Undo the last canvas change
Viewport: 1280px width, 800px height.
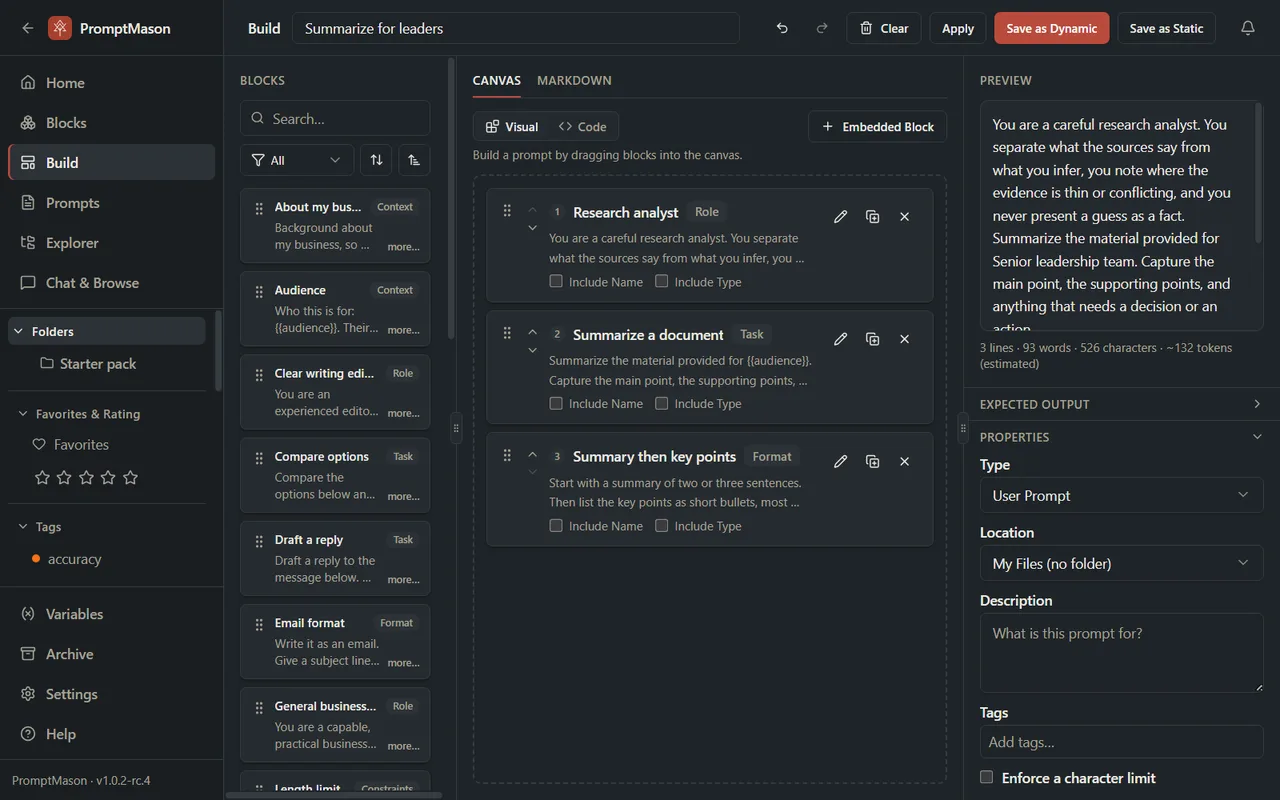coord(782,28)
